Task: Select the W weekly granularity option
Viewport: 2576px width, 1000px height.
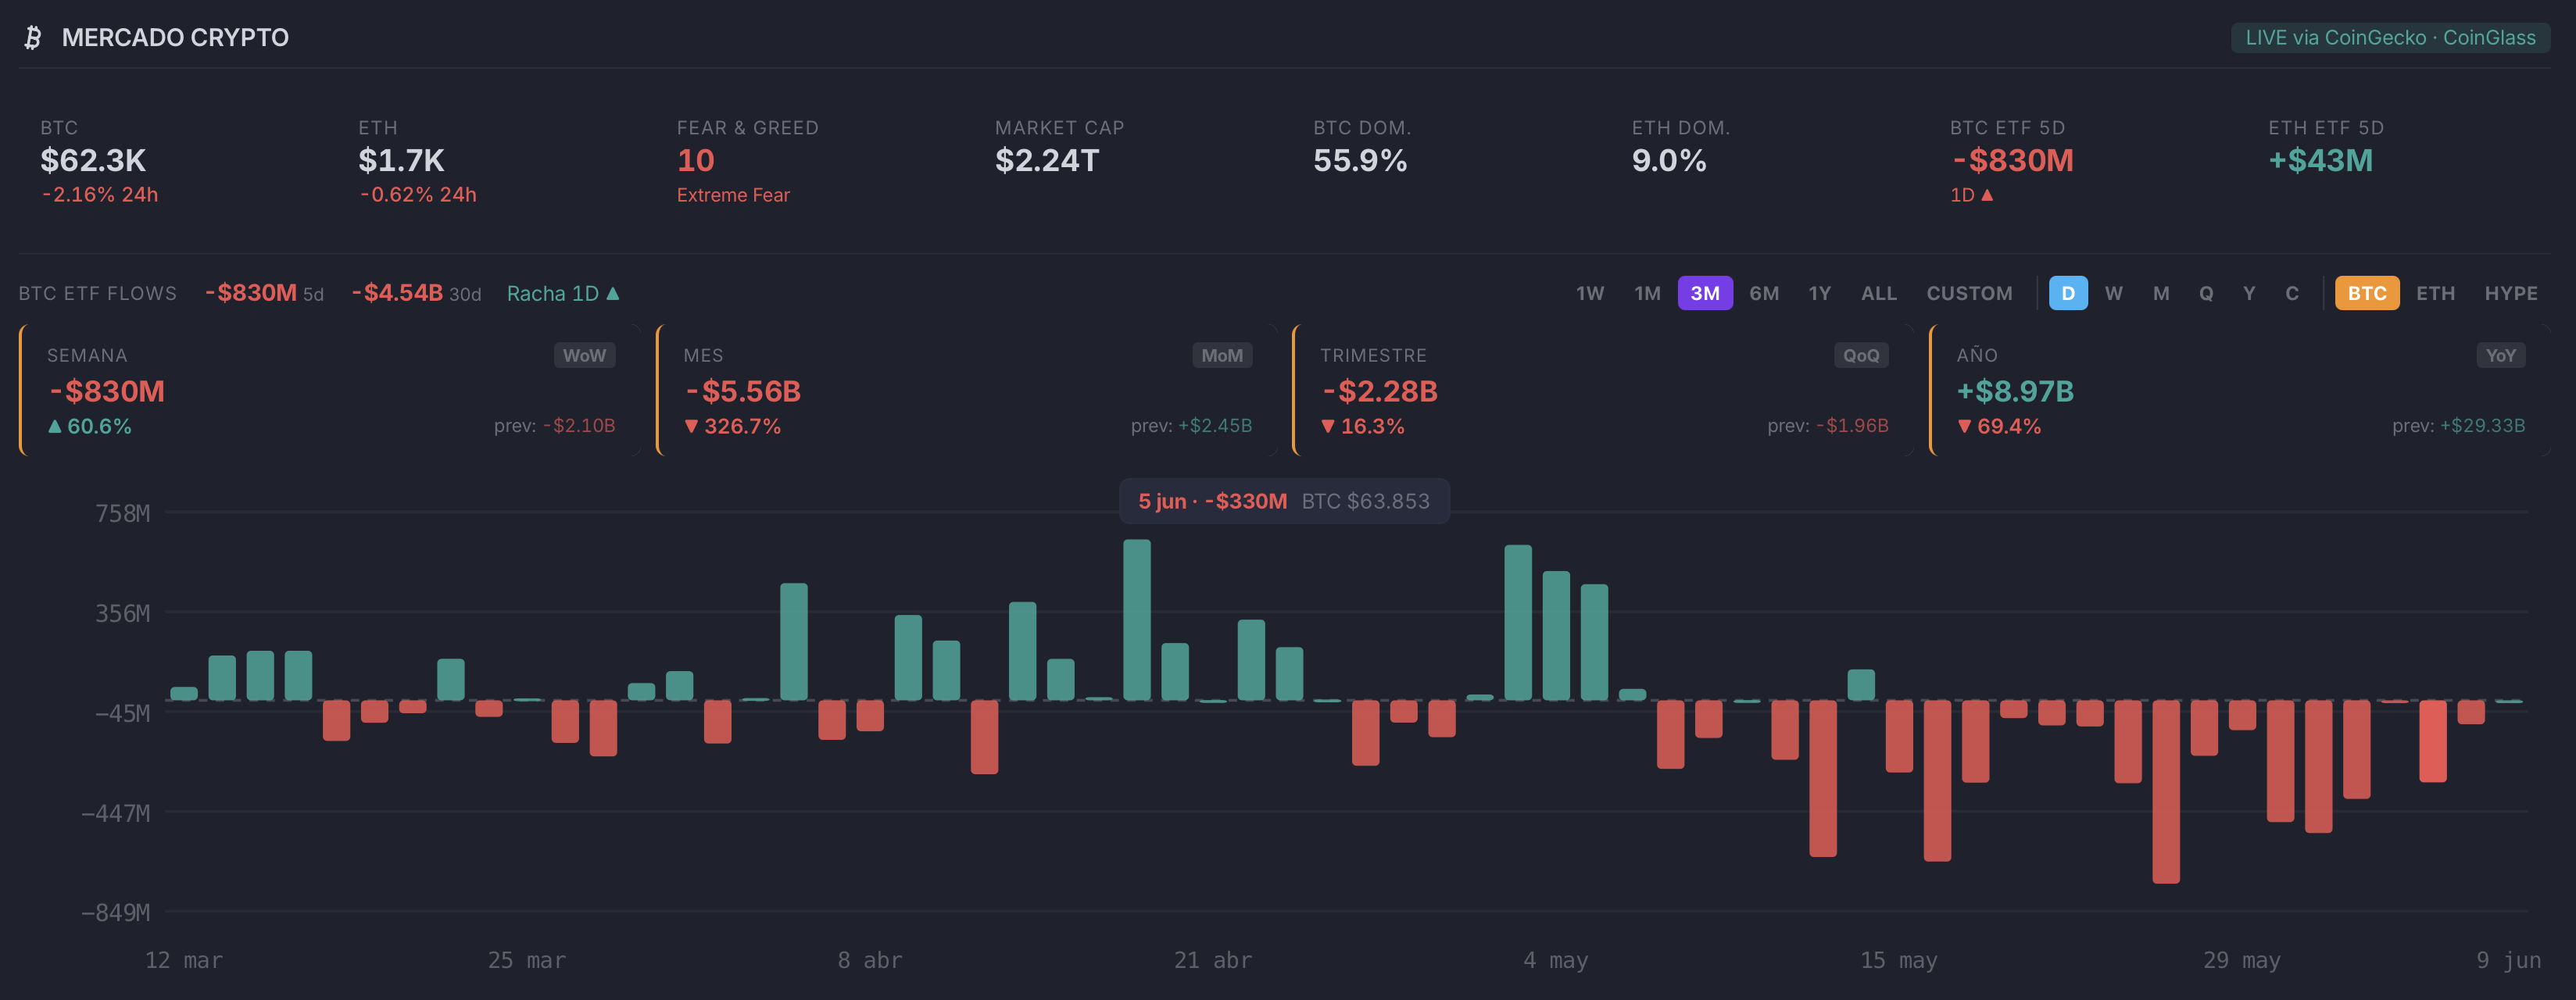Action: coord(2113,293)
